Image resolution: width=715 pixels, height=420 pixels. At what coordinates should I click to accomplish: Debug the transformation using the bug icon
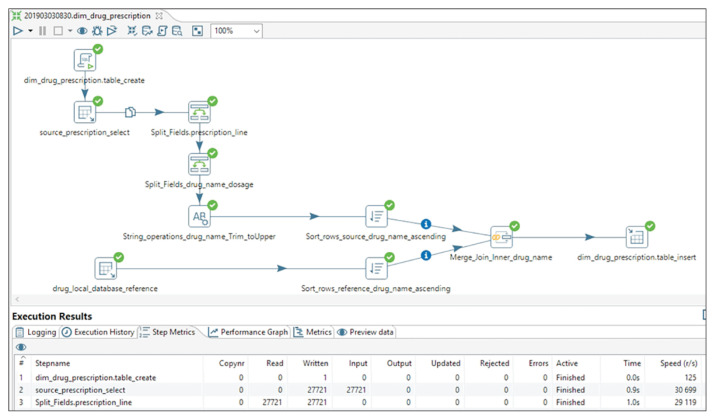pos(97,31)
